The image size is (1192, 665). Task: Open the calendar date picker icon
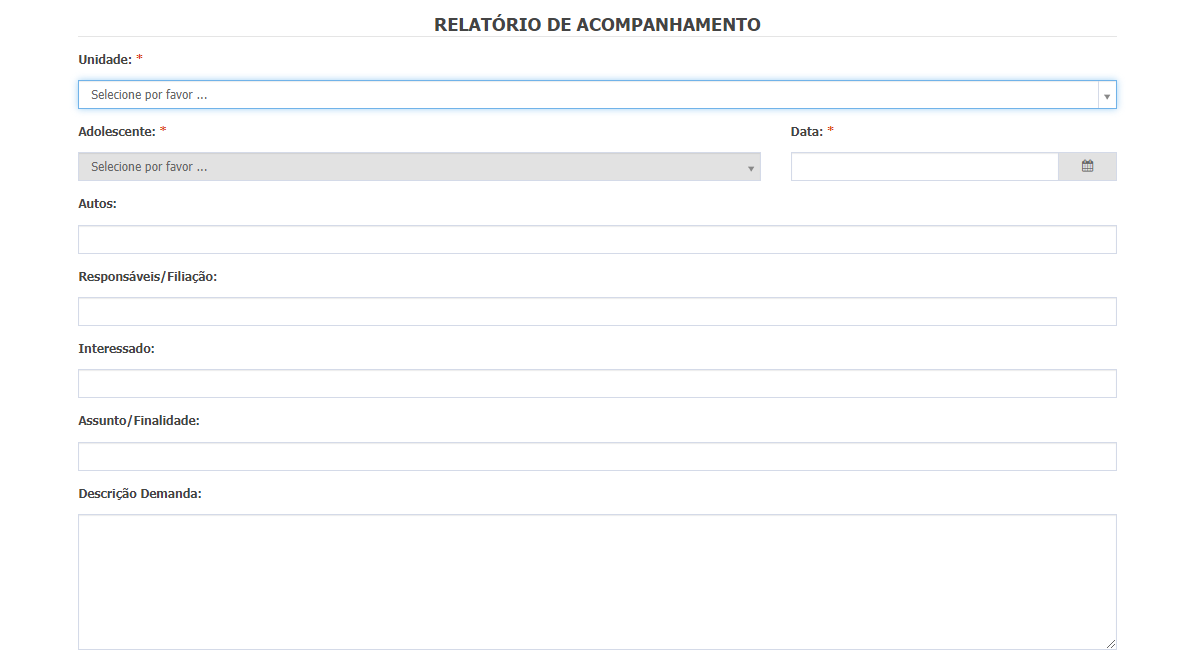[x=1087, y=167]
